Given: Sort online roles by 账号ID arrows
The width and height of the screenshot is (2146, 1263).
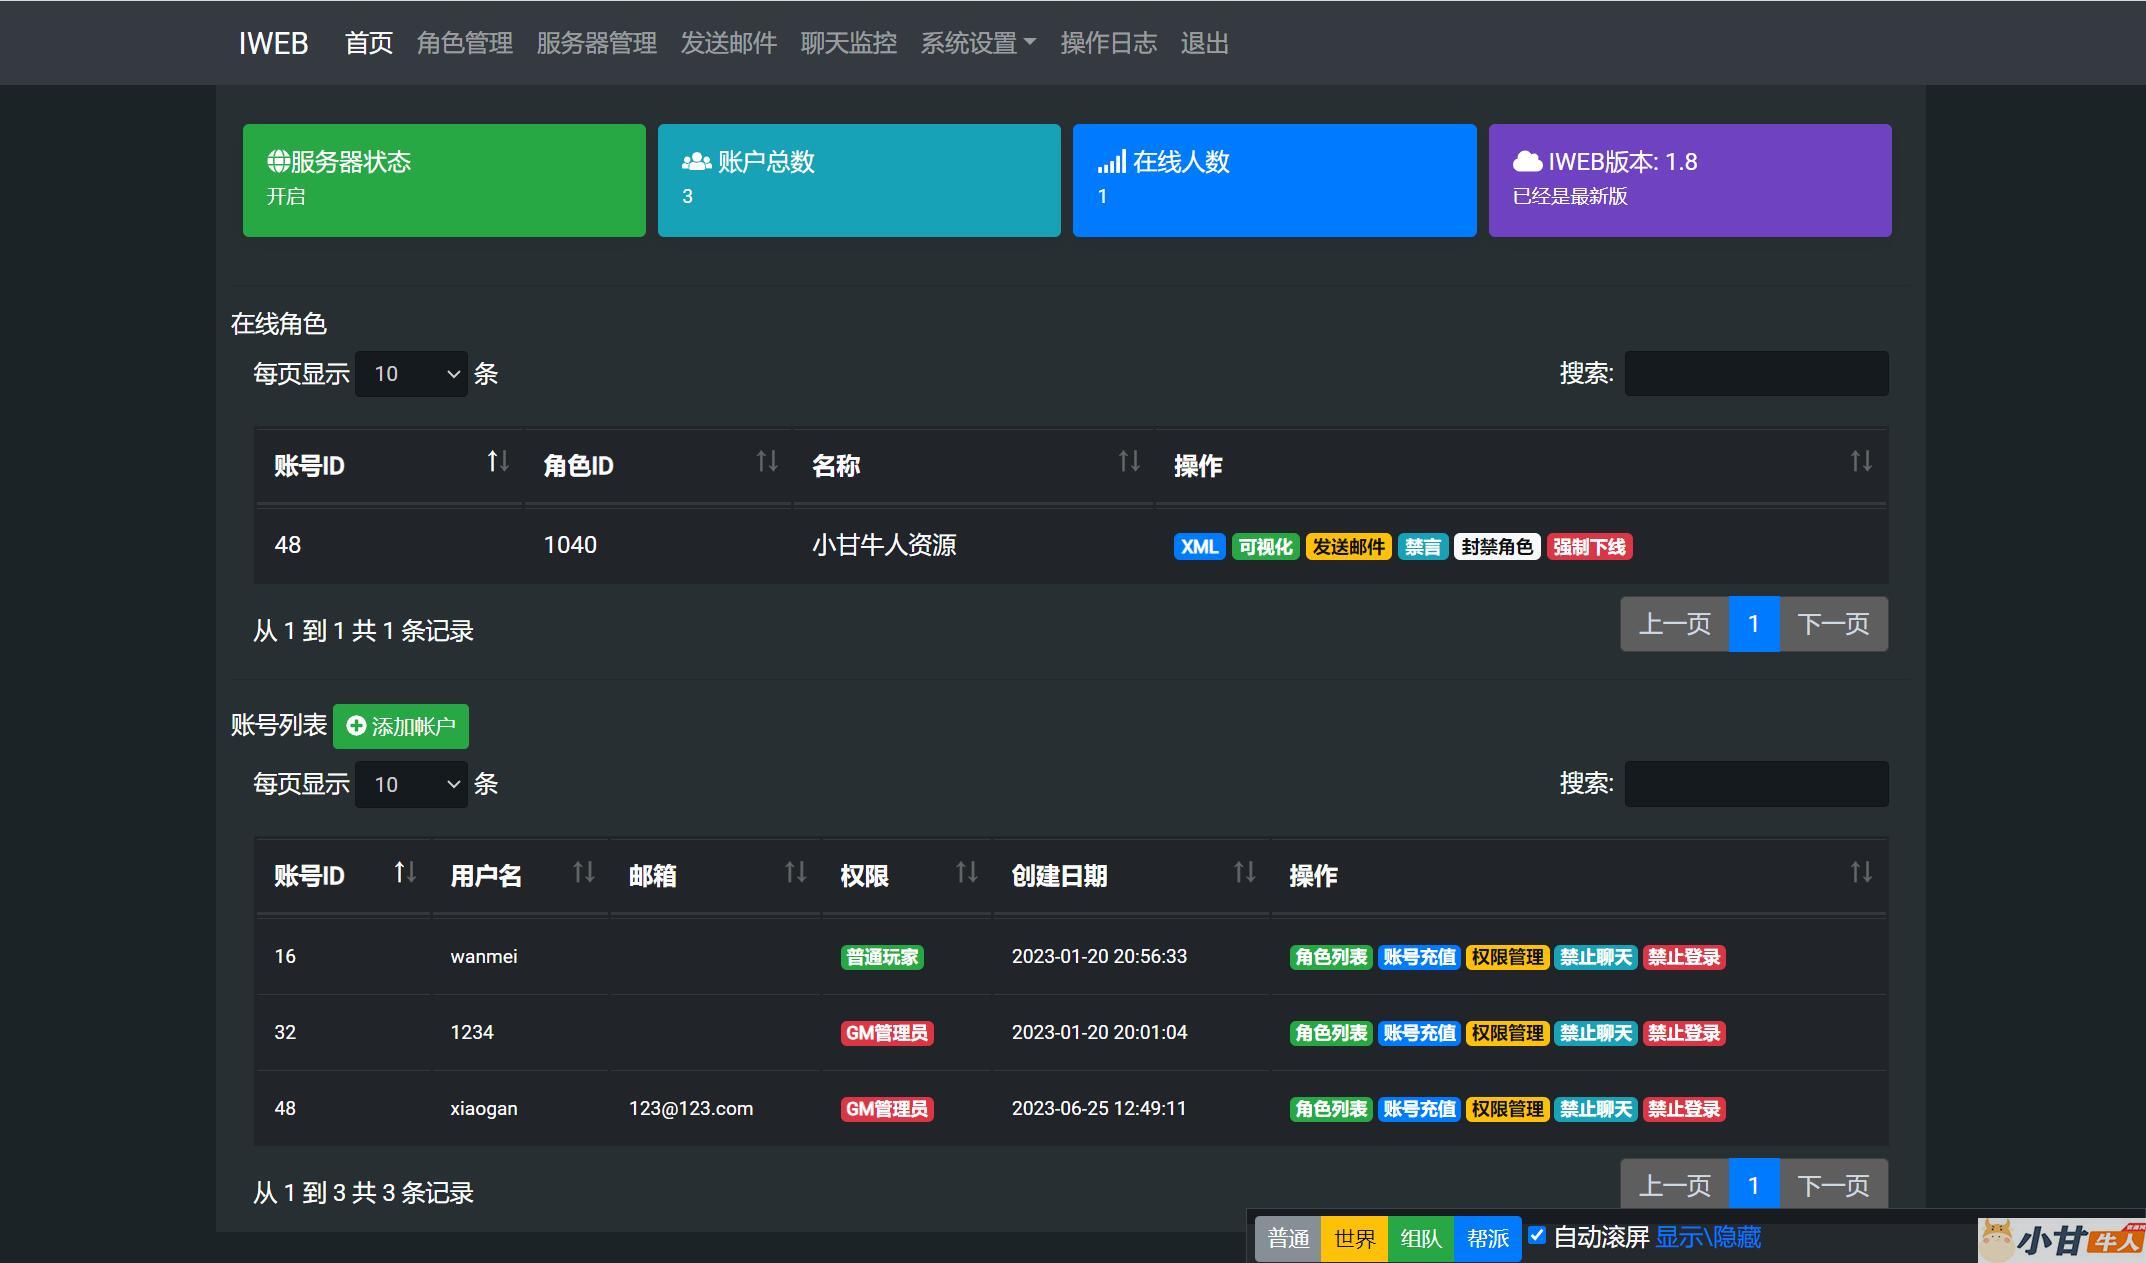Looking at the screenshot, I should pyautogui.click(x=497, y=461).
